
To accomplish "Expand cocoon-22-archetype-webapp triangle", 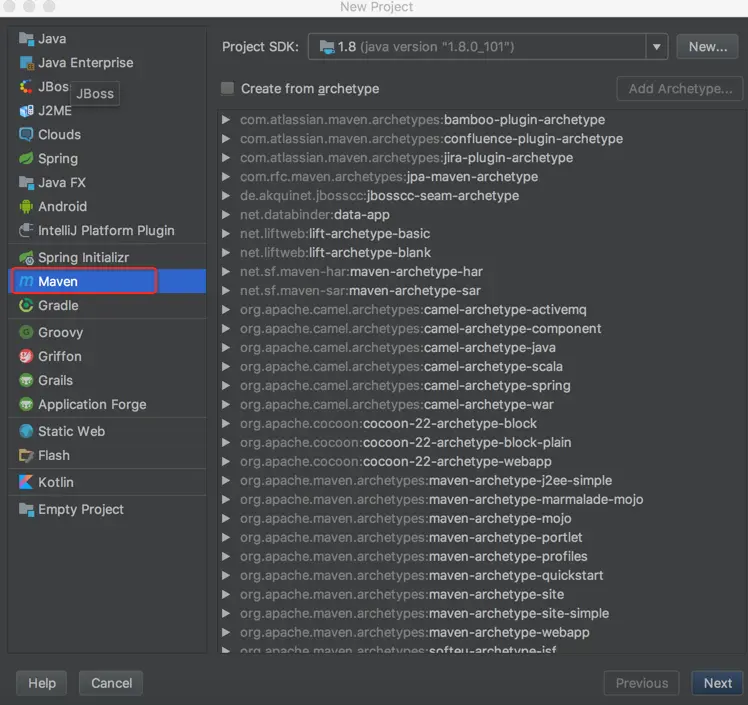I will tap(226, 462).
